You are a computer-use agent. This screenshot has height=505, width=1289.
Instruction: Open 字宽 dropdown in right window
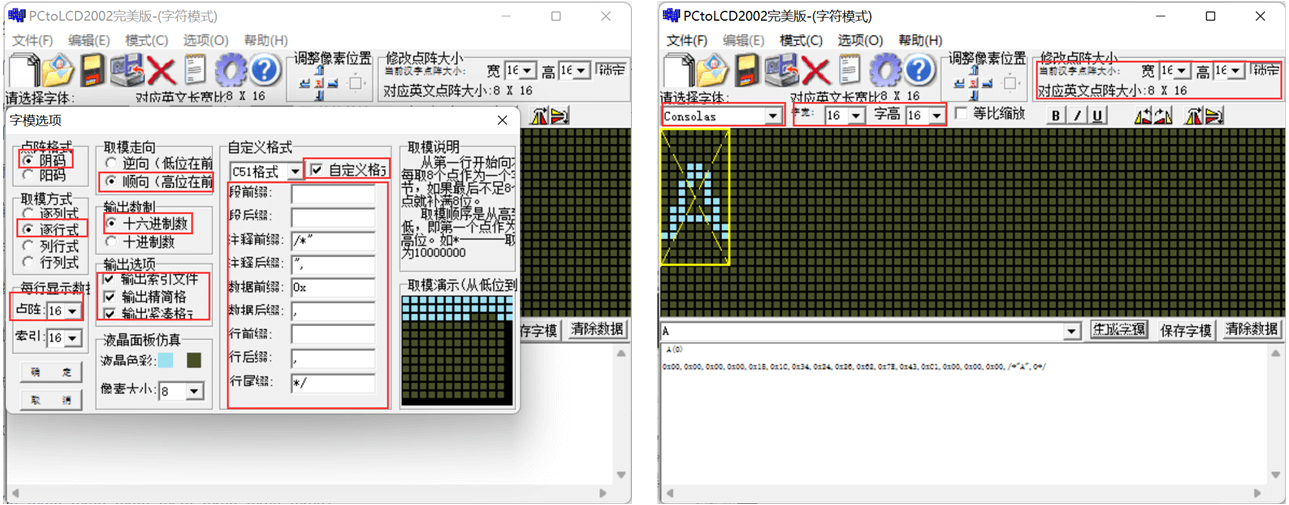click(856, 116)
